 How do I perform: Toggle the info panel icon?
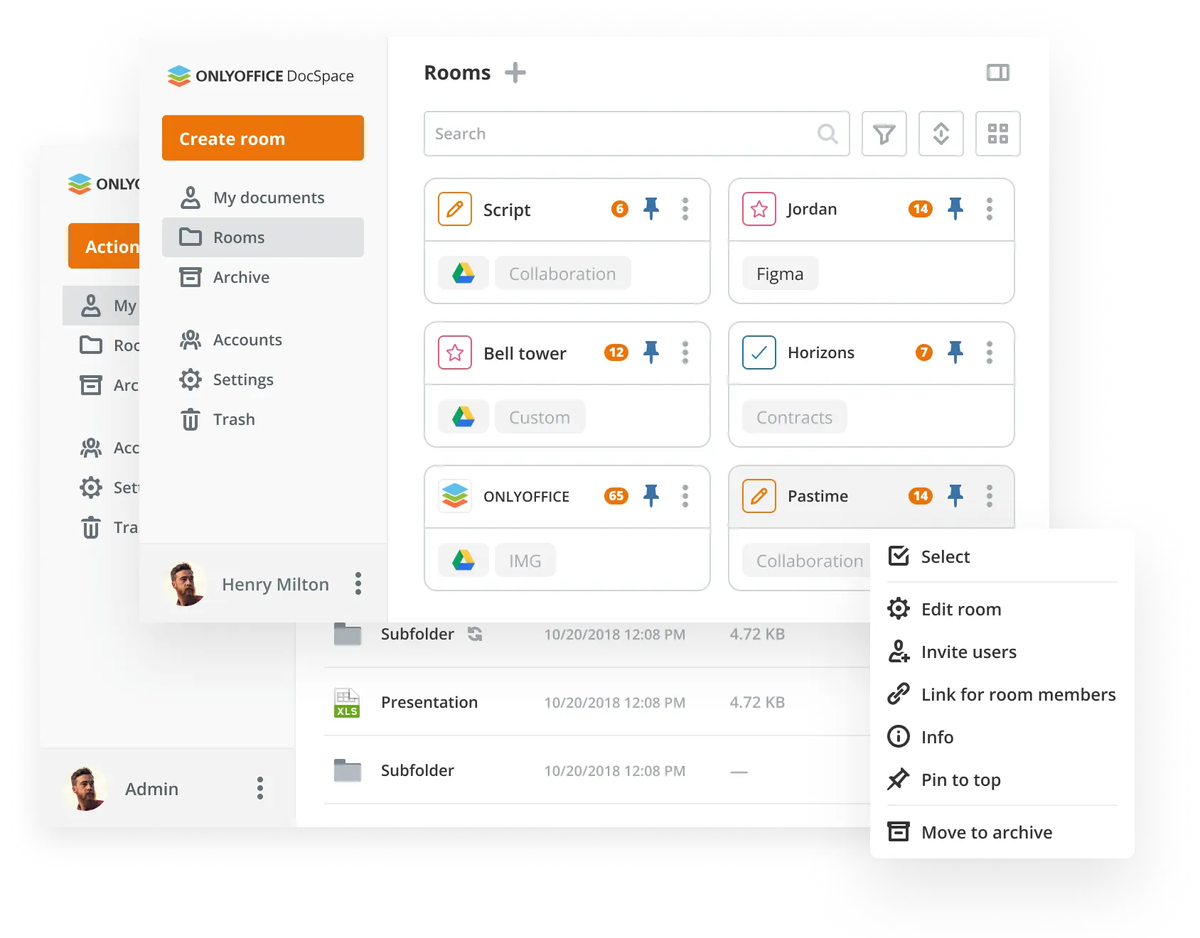pos(998,73)
